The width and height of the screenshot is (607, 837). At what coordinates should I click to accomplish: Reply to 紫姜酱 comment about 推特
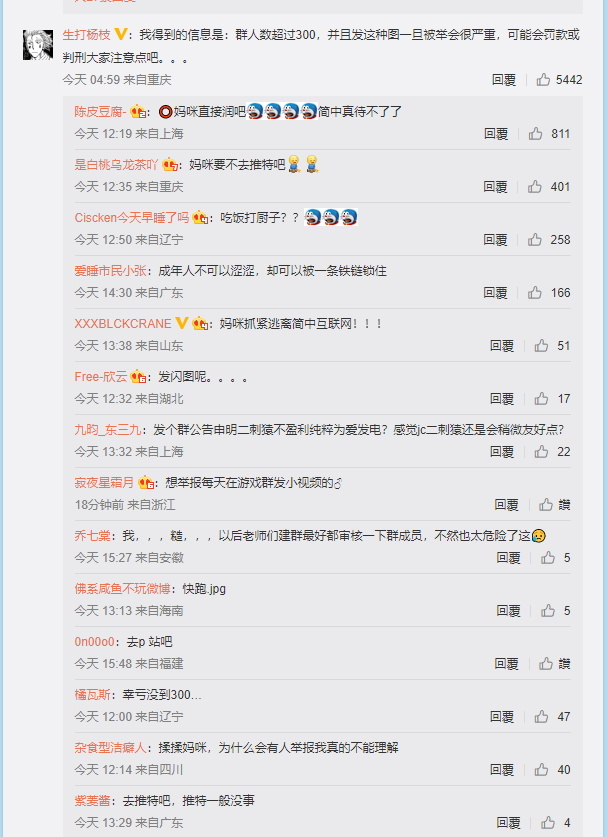508,823
